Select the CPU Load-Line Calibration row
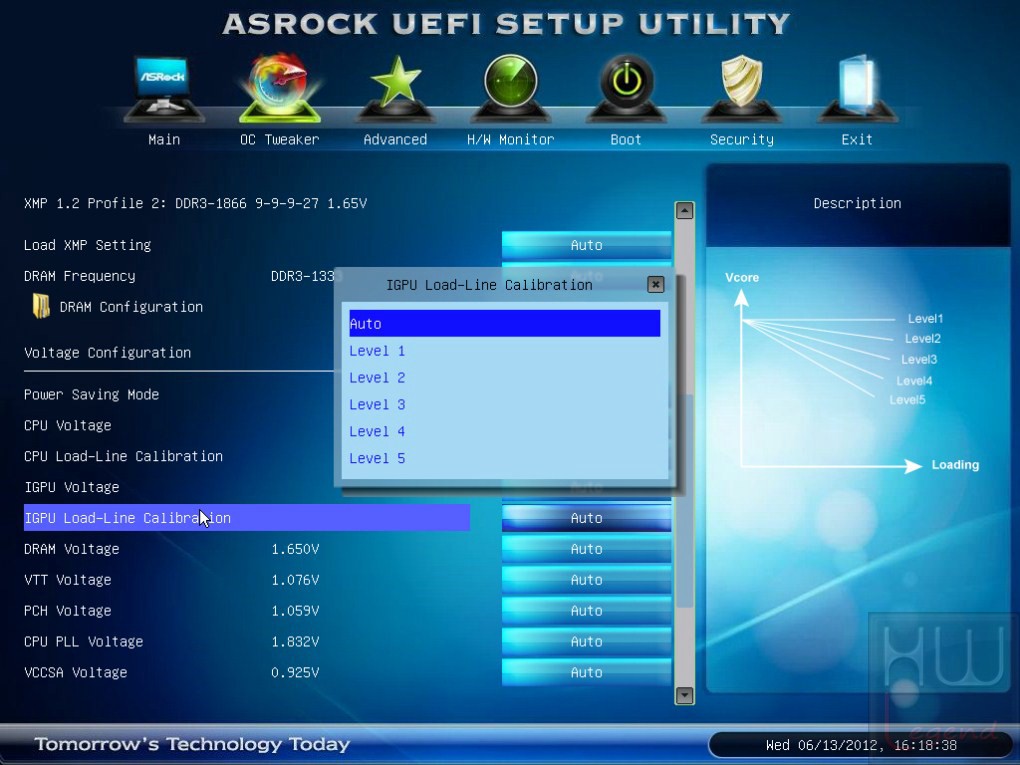 [123, 456]
